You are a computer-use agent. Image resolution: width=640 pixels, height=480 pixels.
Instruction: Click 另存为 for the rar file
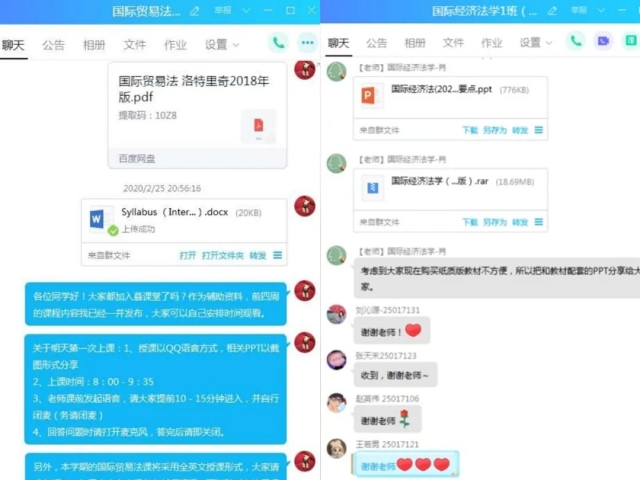click(495, 222)
